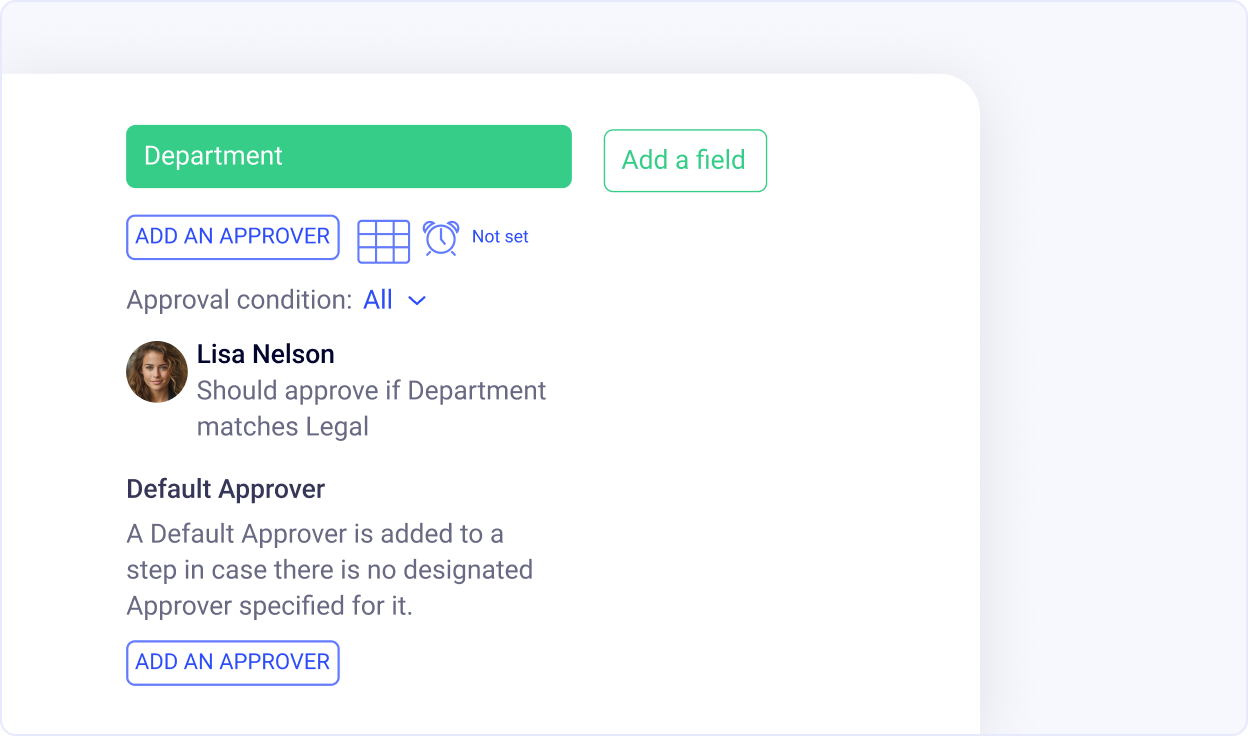Image resolution: width=1248 pixels, height=736 pixels.
Task: Click the Add a field button
Action: pyautogui.click(x=685, y=160)
